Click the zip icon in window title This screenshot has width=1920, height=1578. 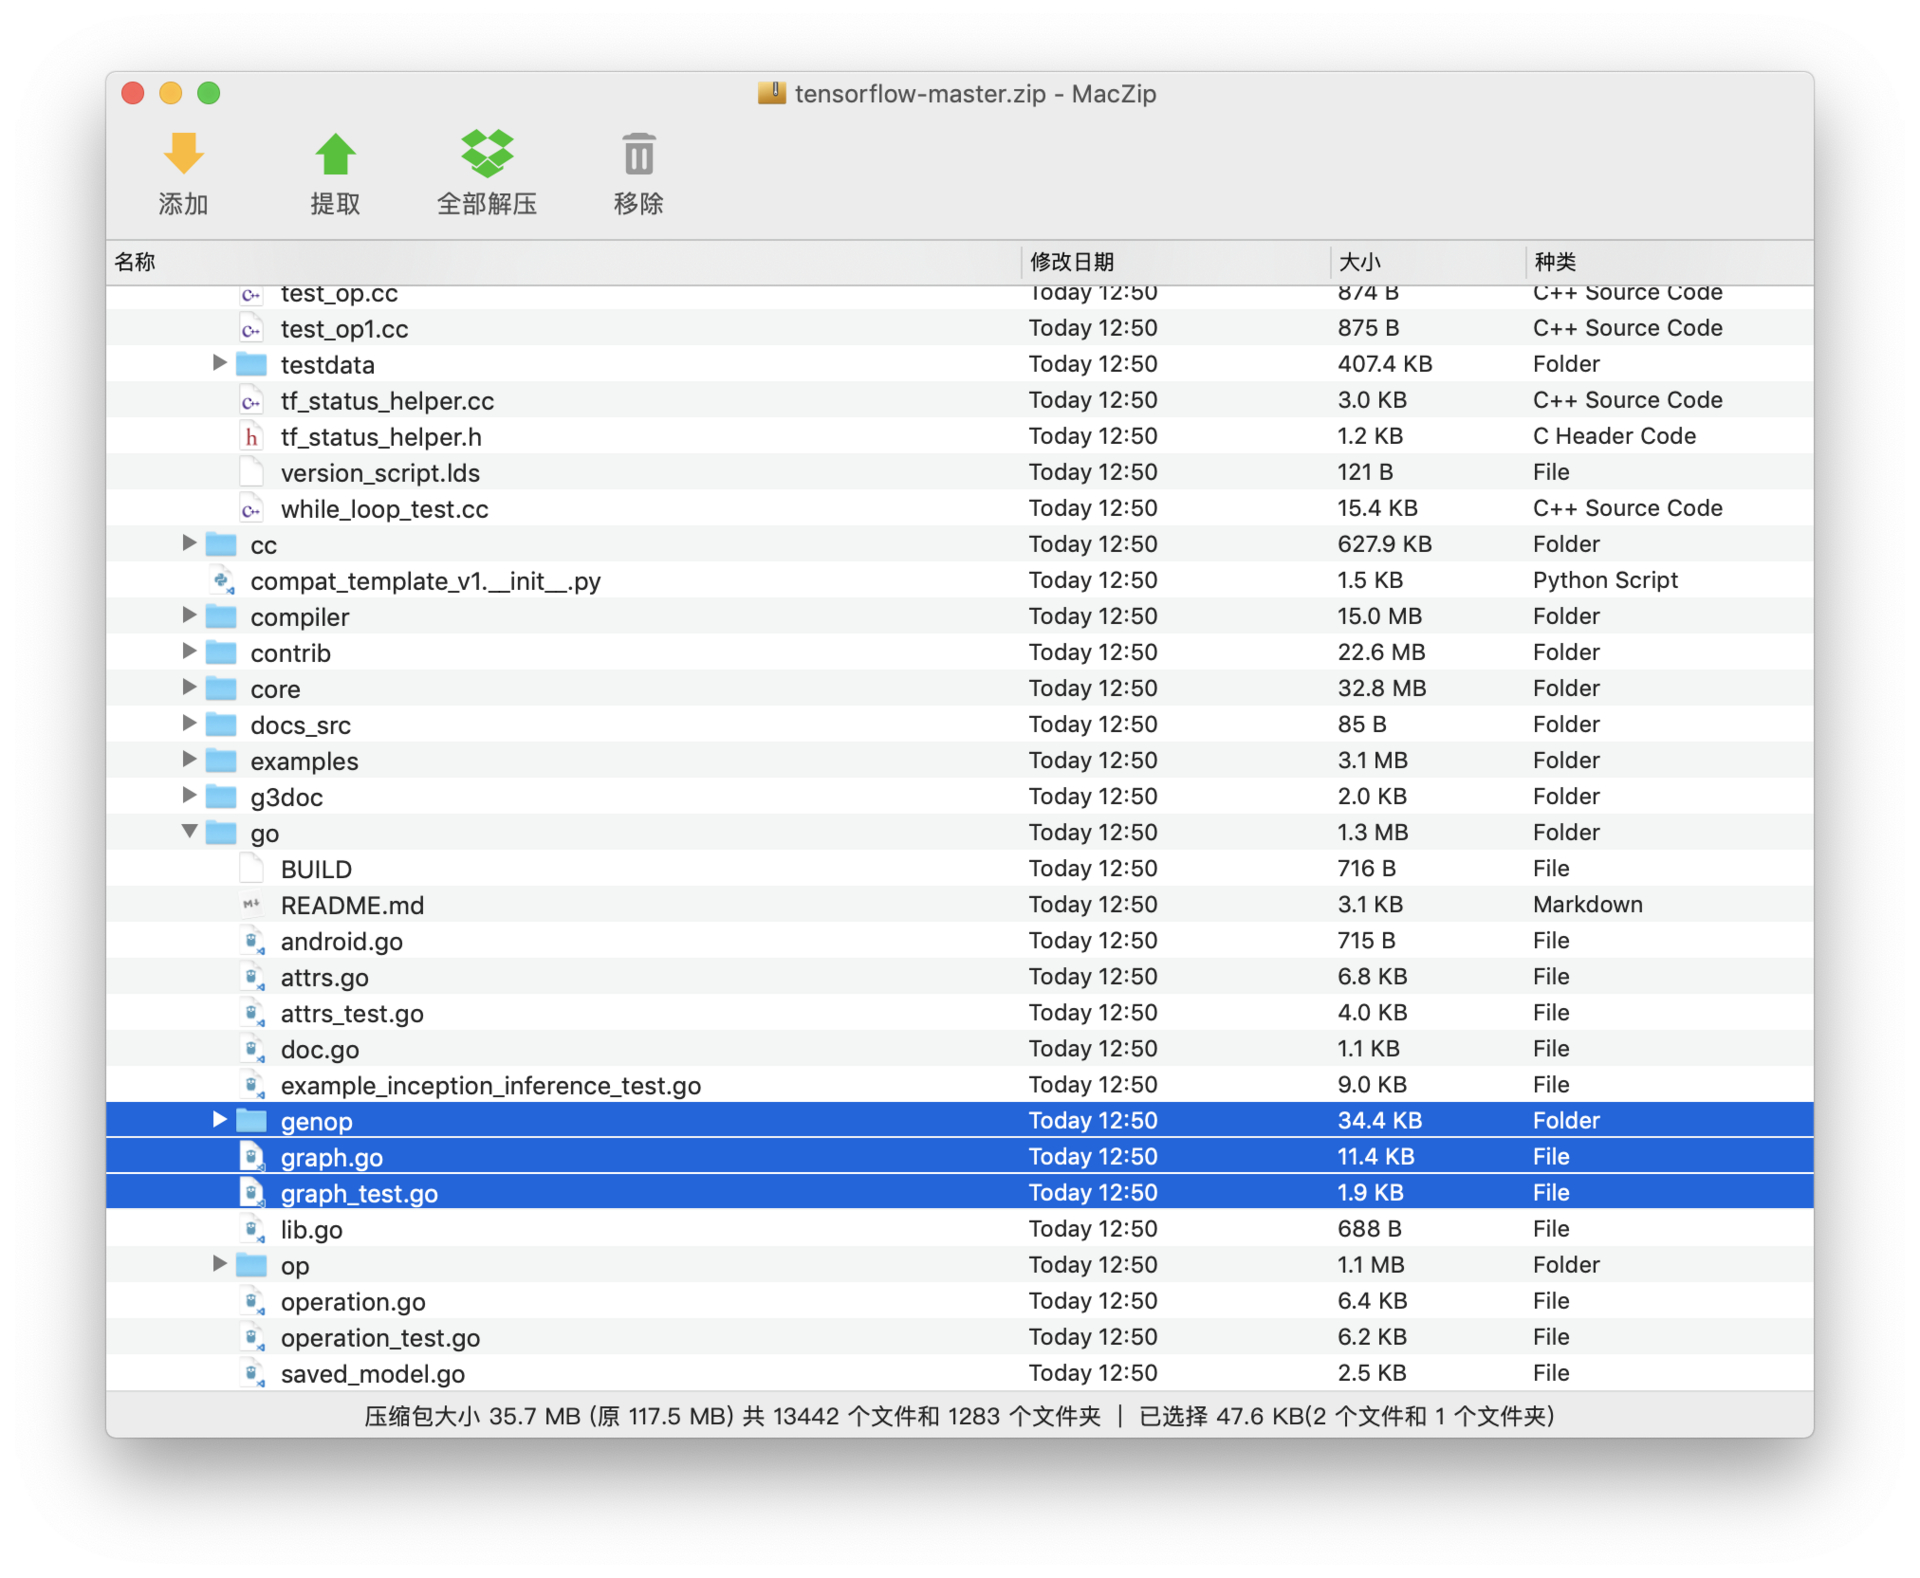pos(771,93)
